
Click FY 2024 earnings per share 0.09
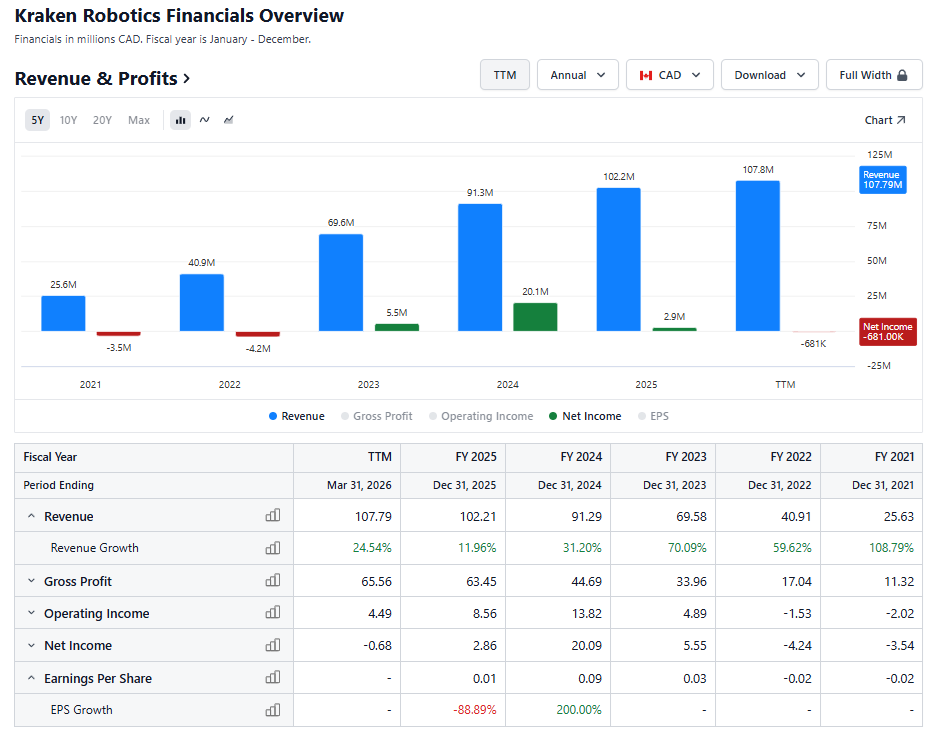click(590, 678)
